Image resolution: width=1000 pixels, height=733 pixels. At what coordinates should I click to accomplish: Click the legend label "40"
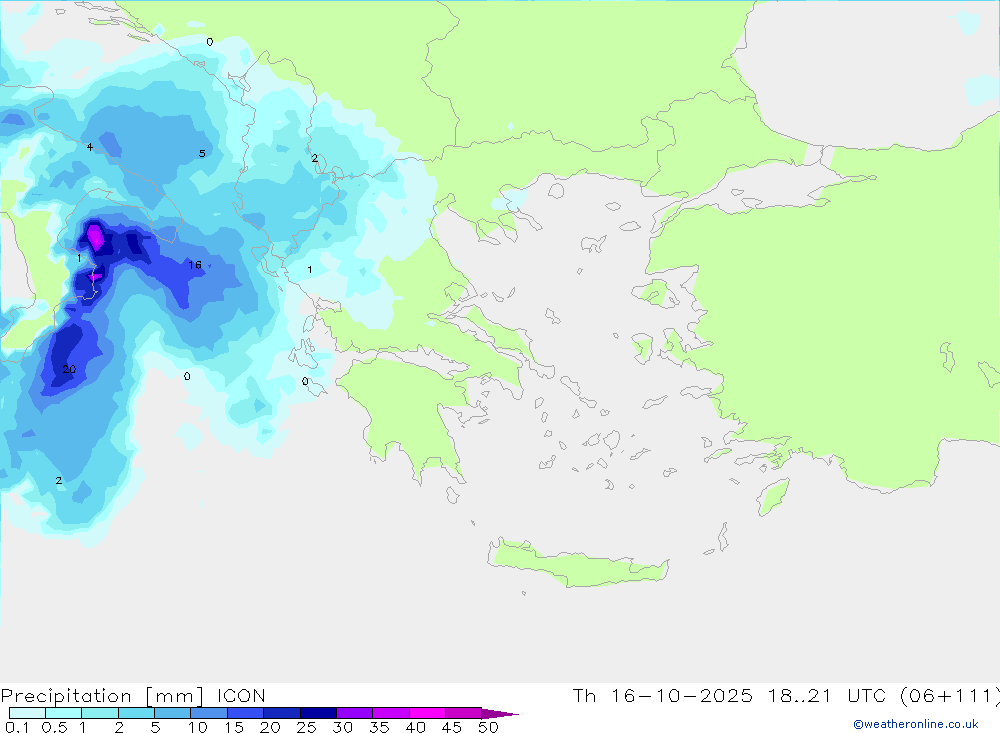(416, 727)
